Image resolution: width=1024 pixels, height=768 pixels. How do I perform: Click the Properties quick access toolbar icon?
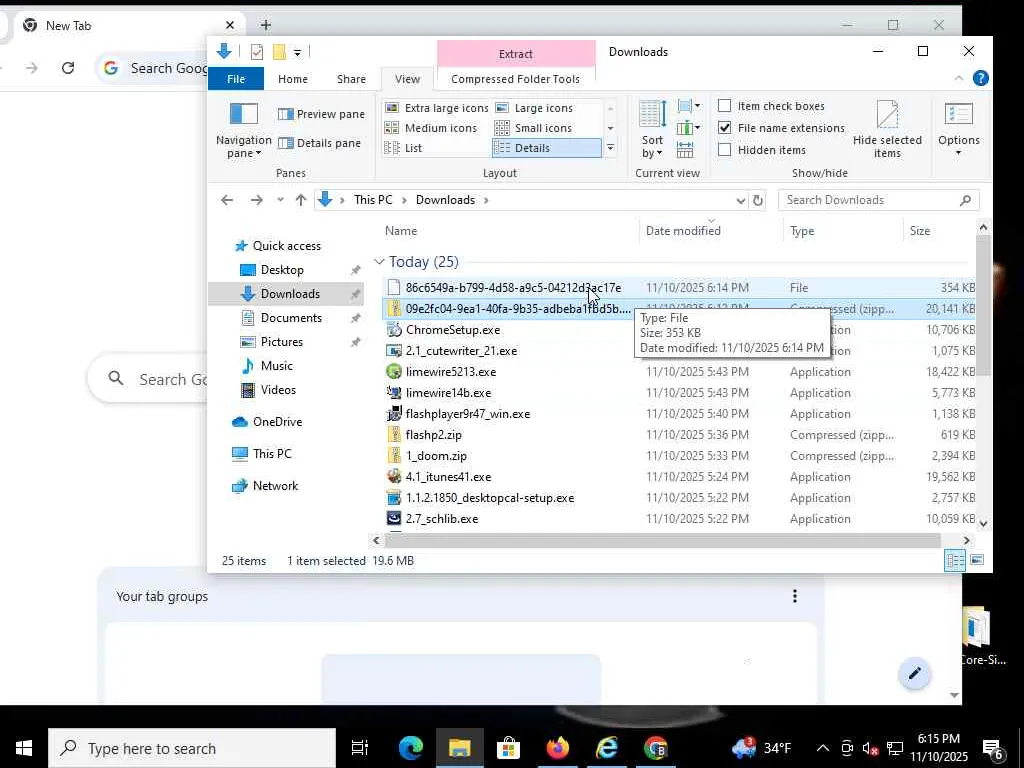coord(257,52)
